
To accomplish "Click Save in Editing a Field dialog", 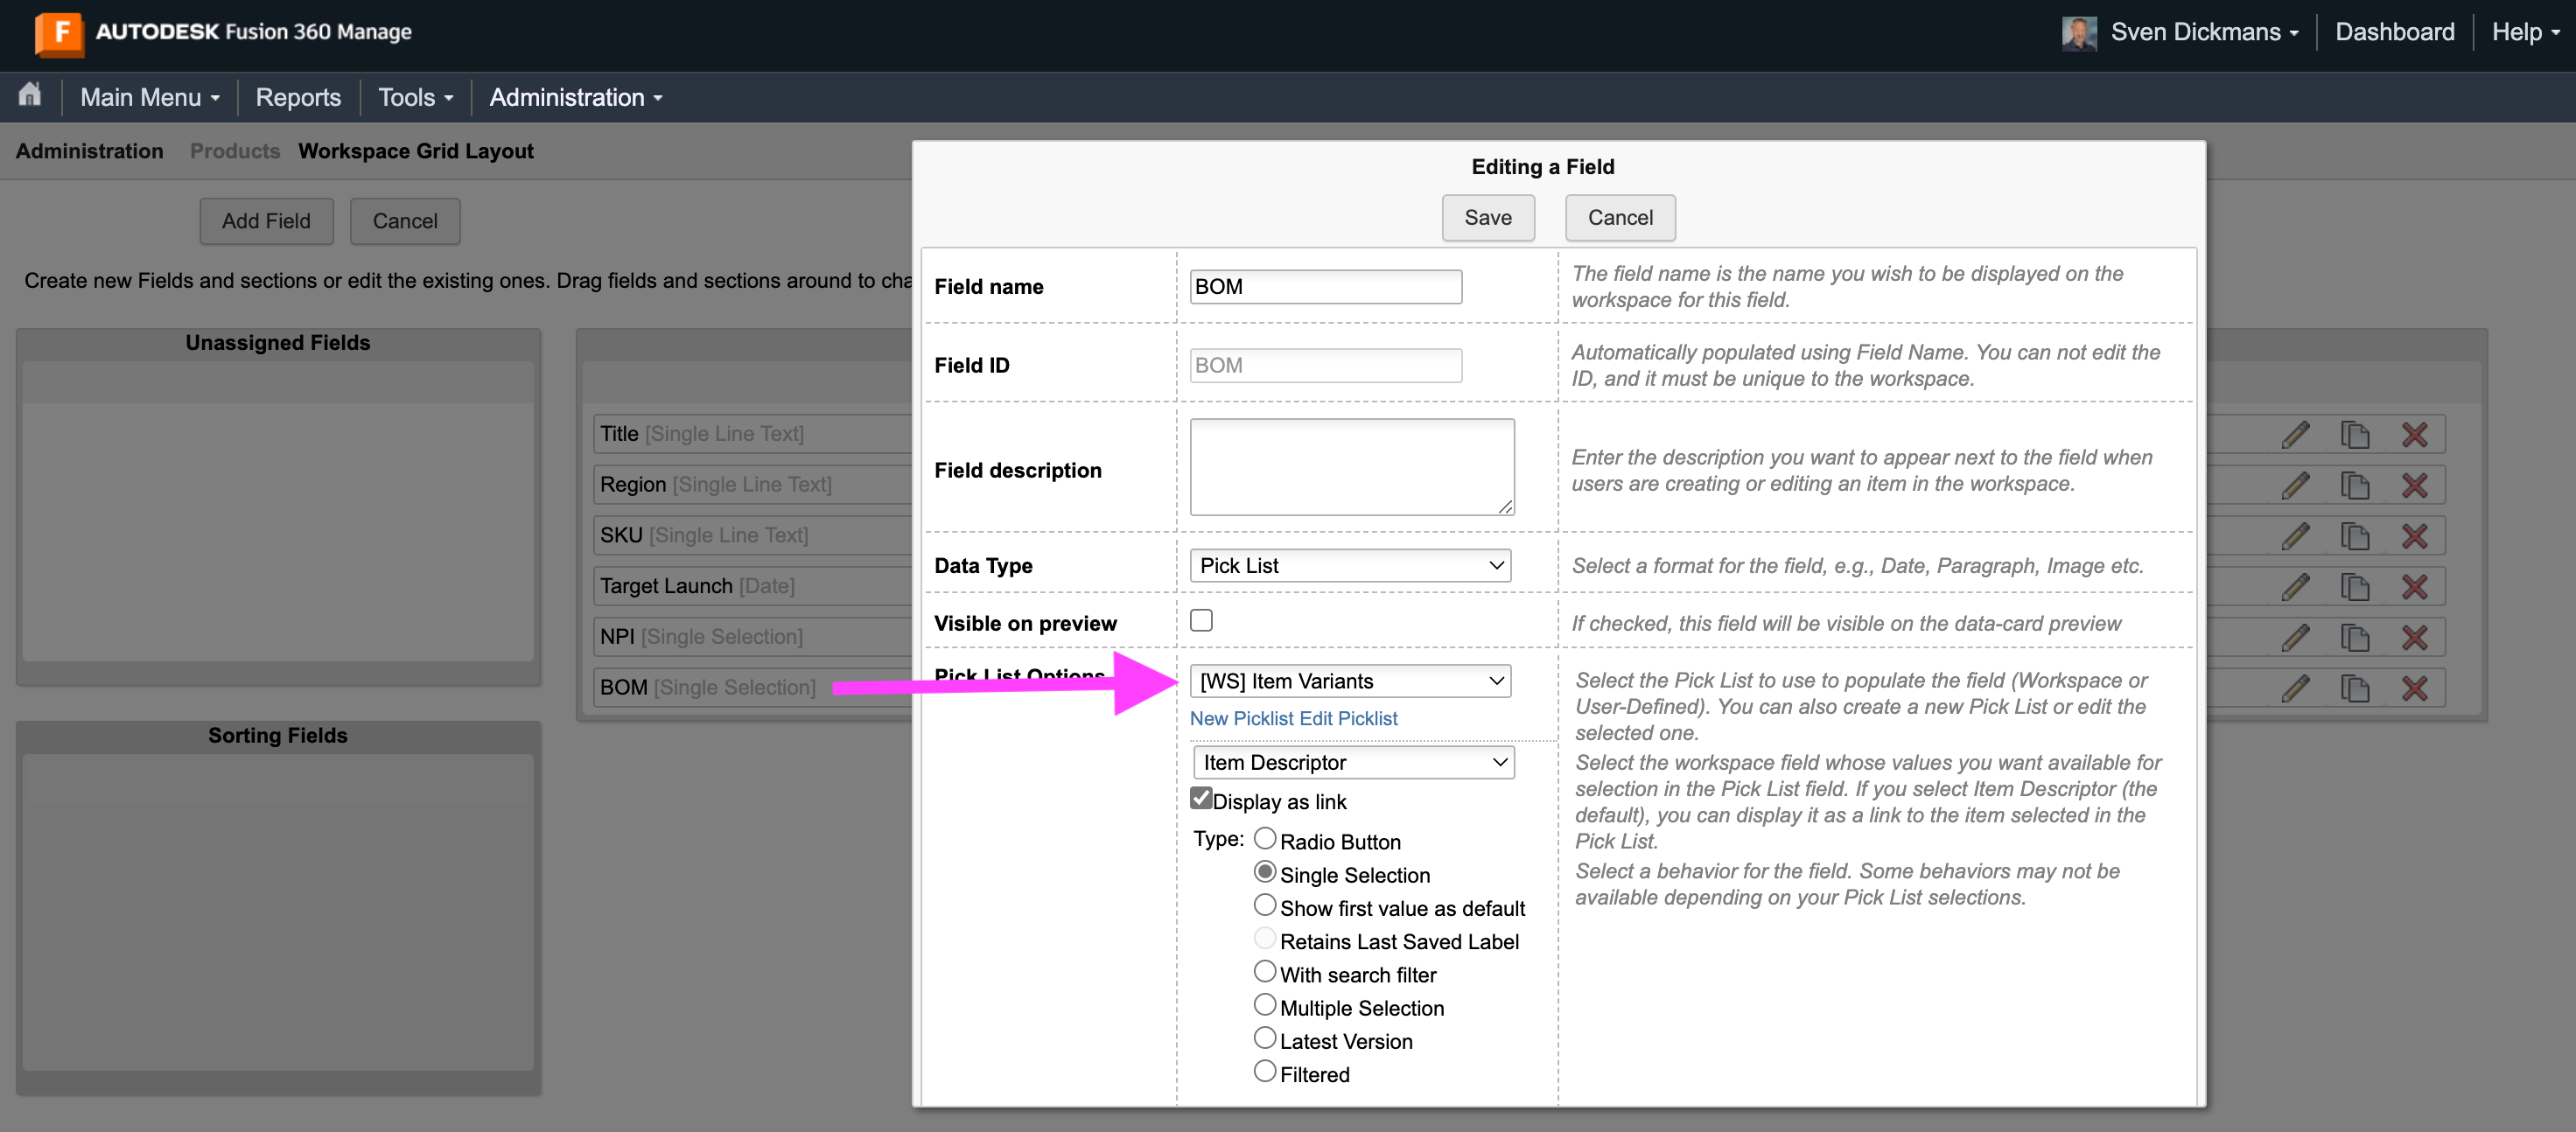I will click(1487, 218).
